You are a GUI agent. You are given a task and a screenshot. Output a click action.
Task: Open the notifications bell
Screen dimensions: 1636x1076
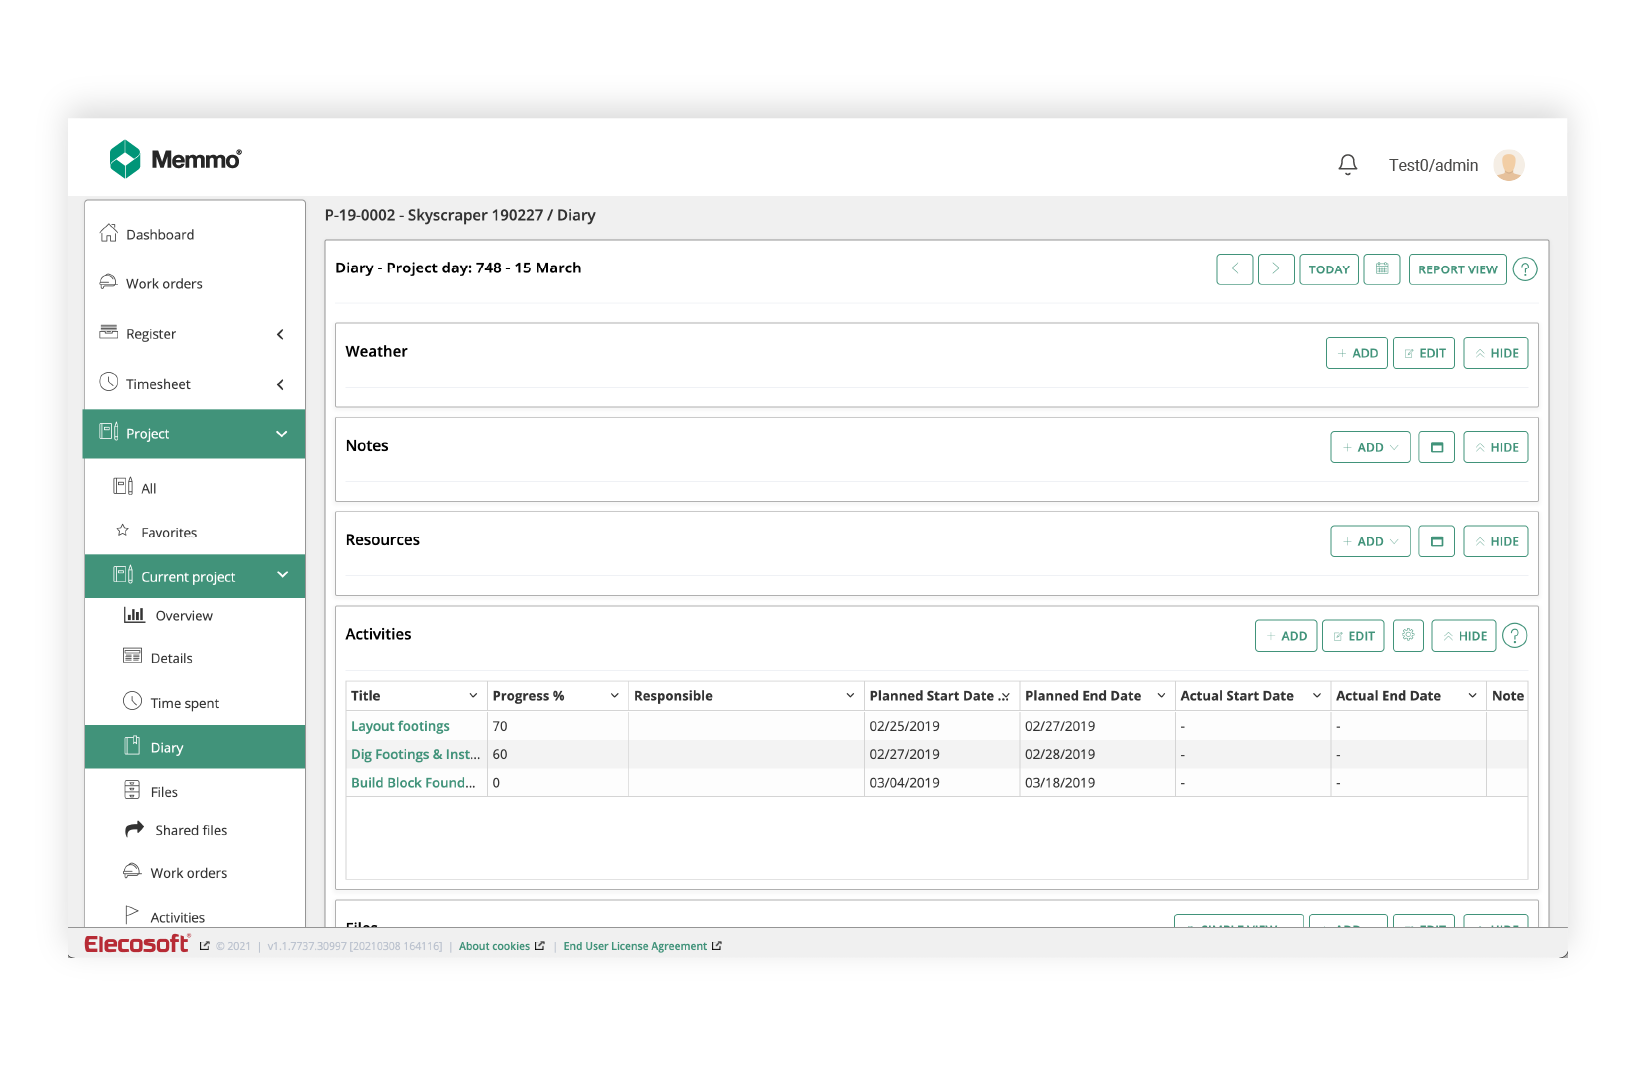point(1347,165)
